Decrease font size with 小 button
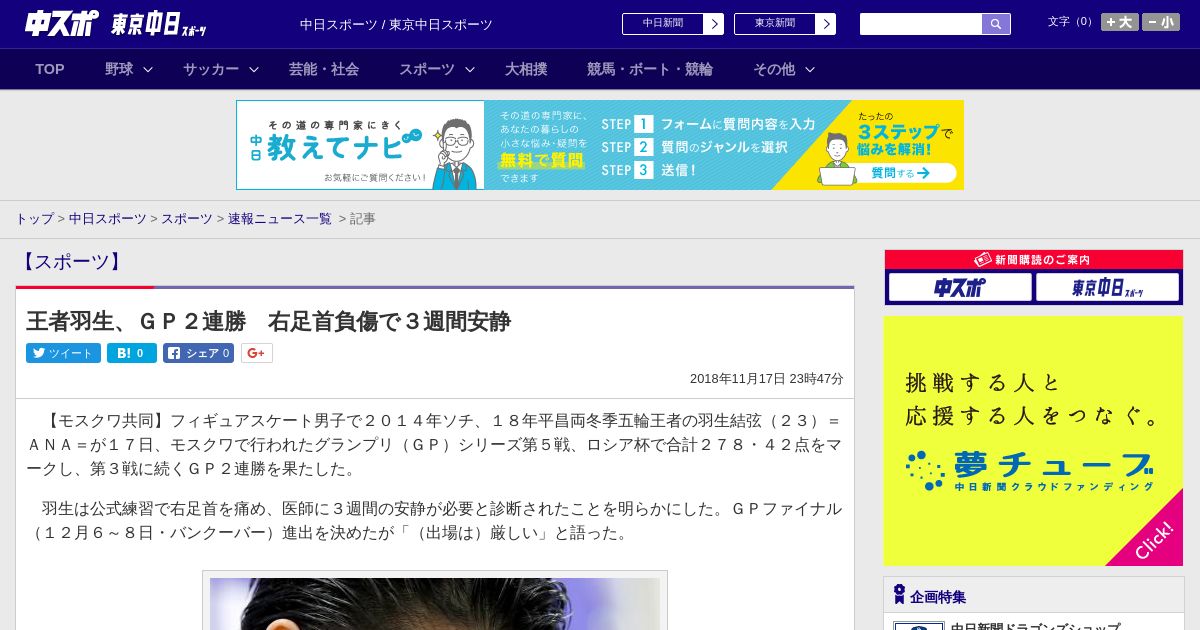Image resolution: width=1200 pixels, height=630 pixels. point(1161,22)
